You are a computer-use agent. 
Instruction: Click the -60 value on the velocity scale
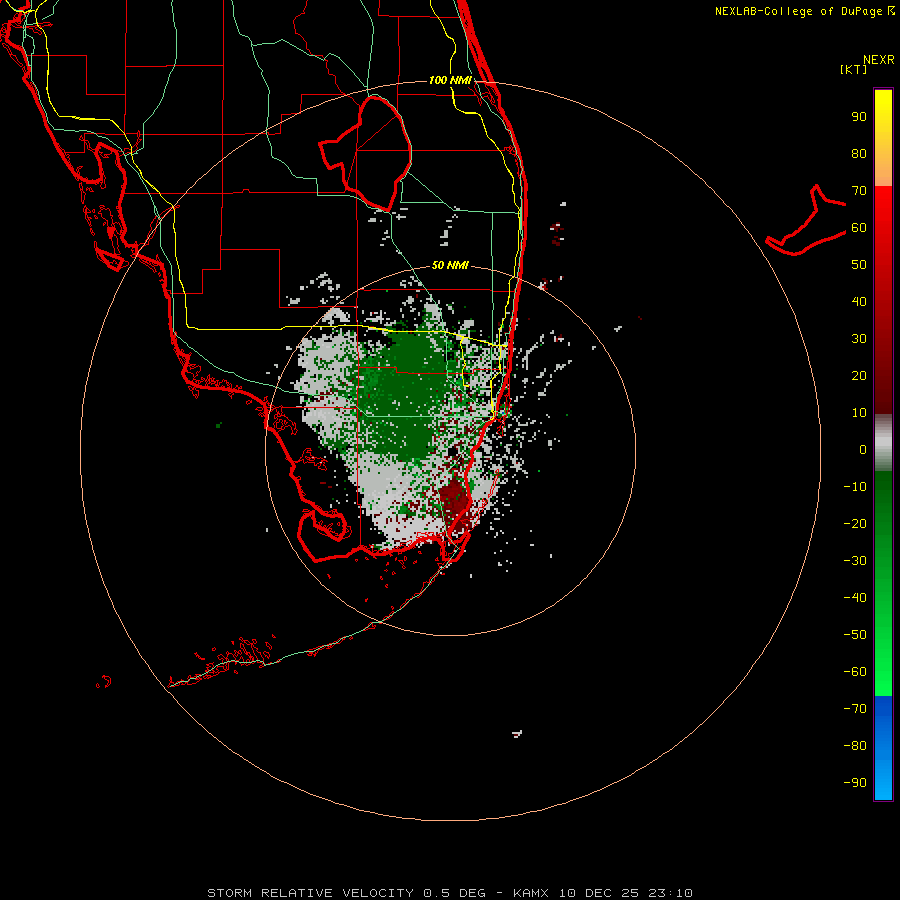point(855,672)
